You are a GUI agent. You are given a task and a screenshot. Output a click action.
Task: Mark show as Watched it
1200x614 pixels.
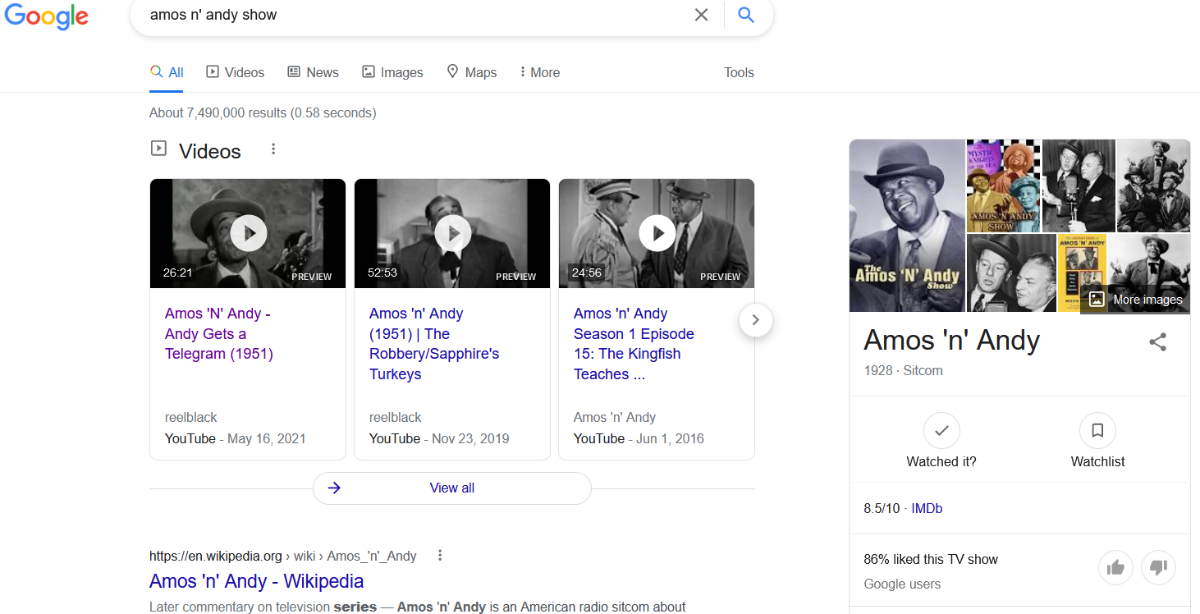(x=941, y=431)
